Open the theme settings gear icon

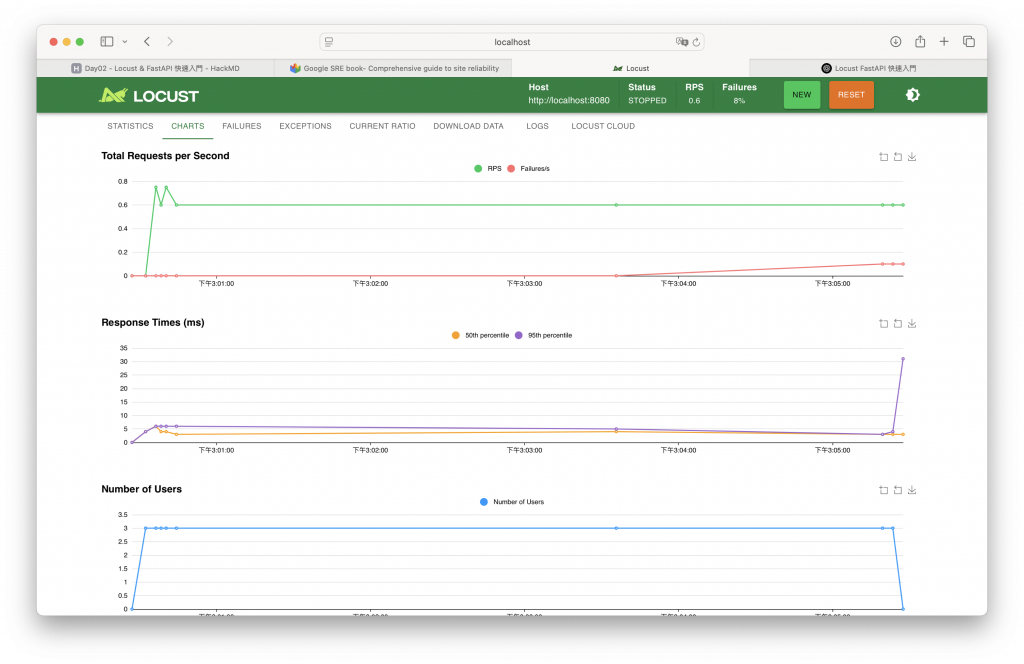[912, 95]
